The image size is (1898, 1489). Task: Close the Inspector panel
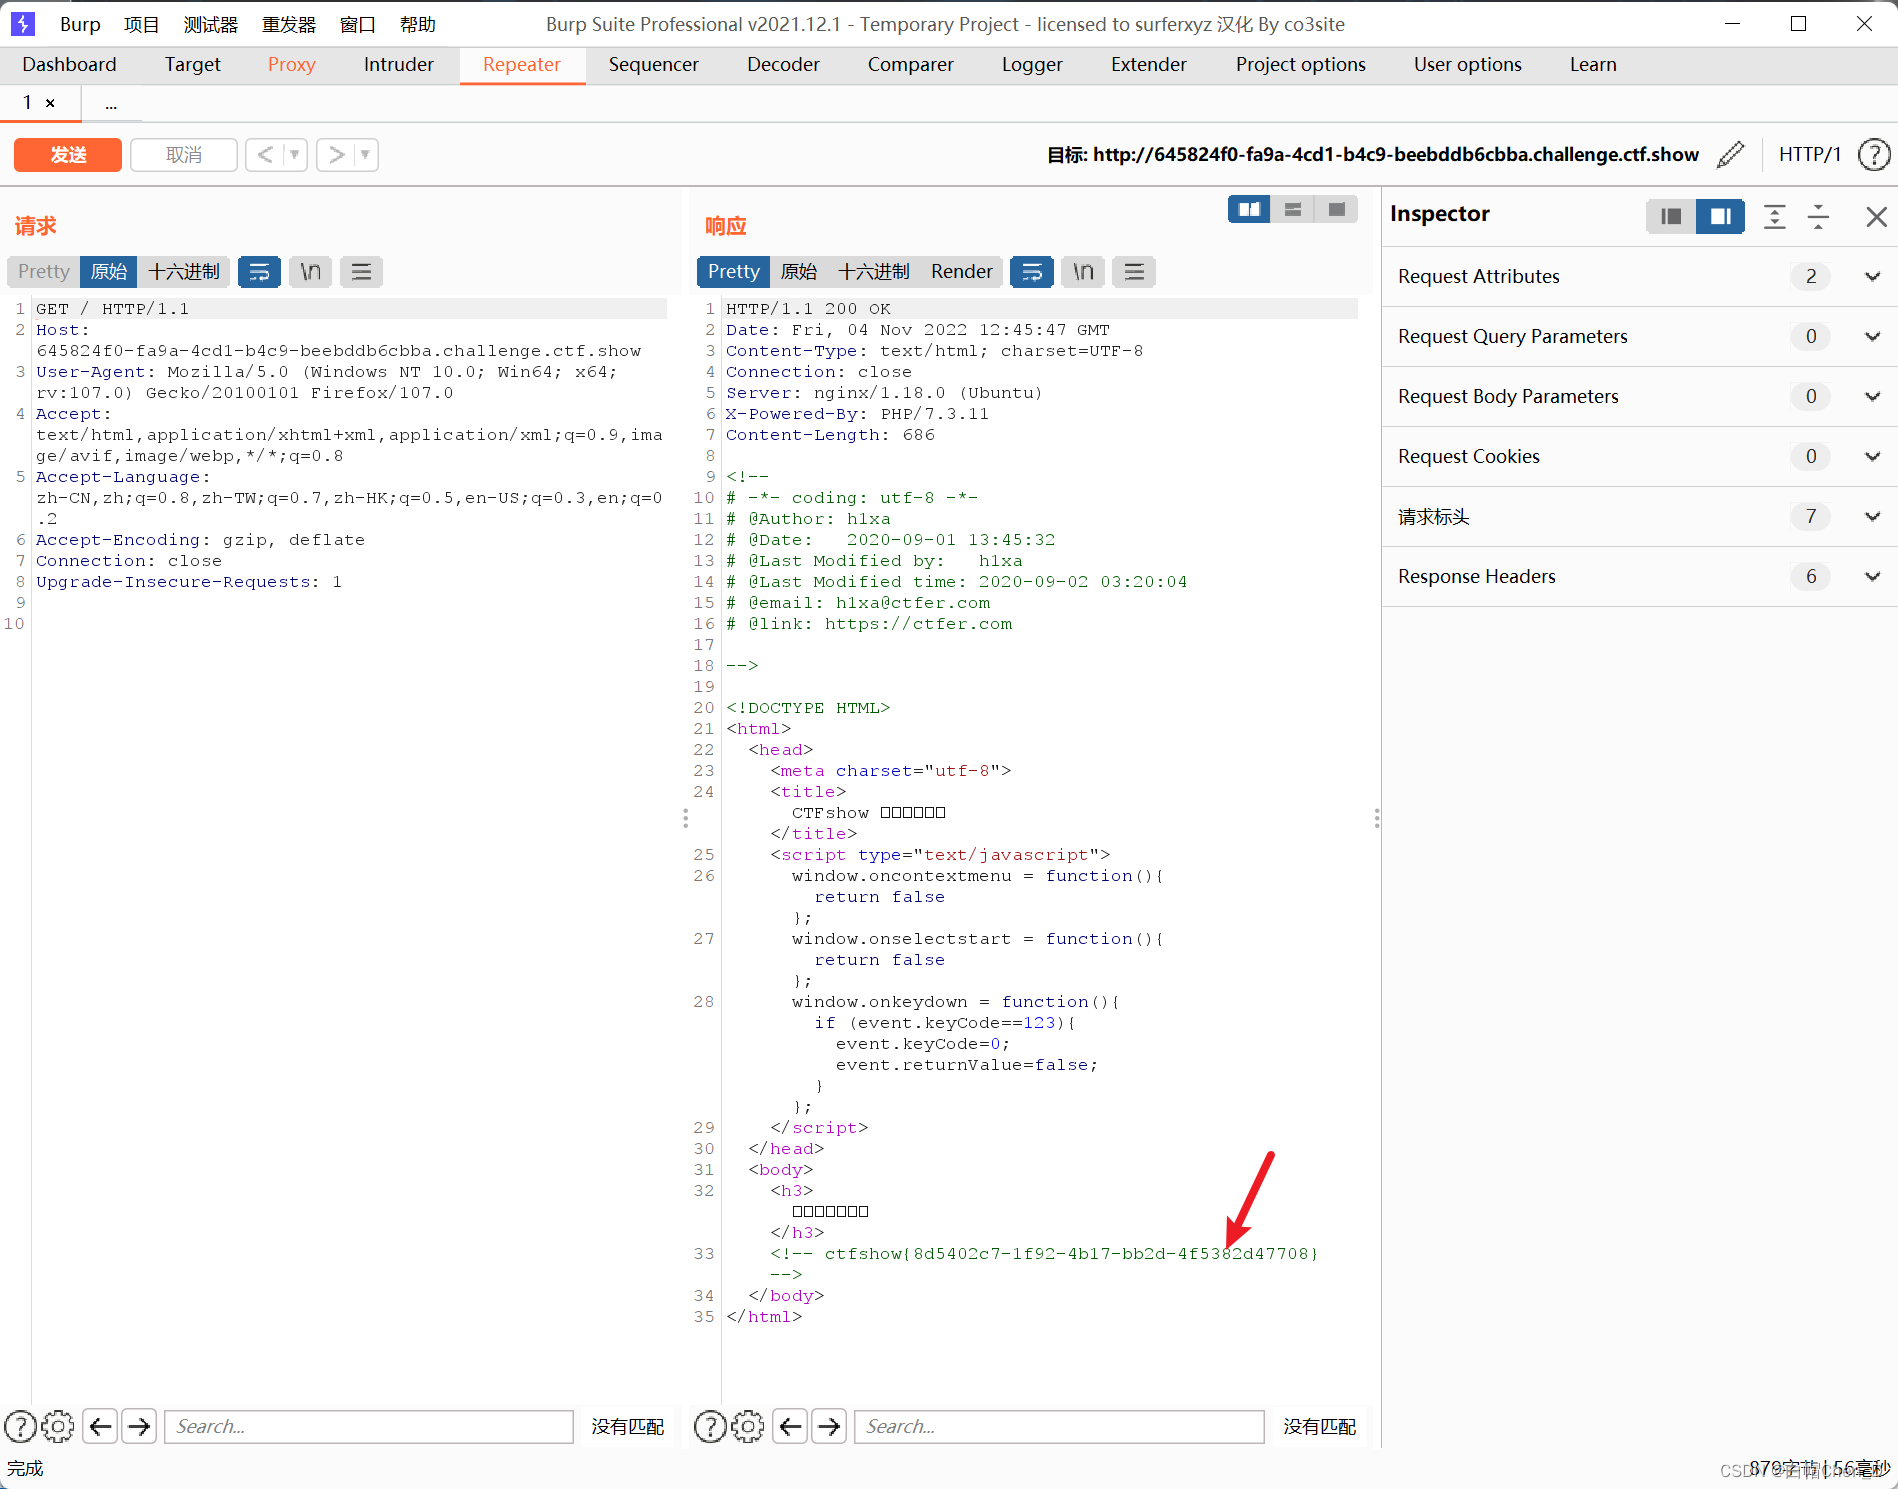point(1876,216)
